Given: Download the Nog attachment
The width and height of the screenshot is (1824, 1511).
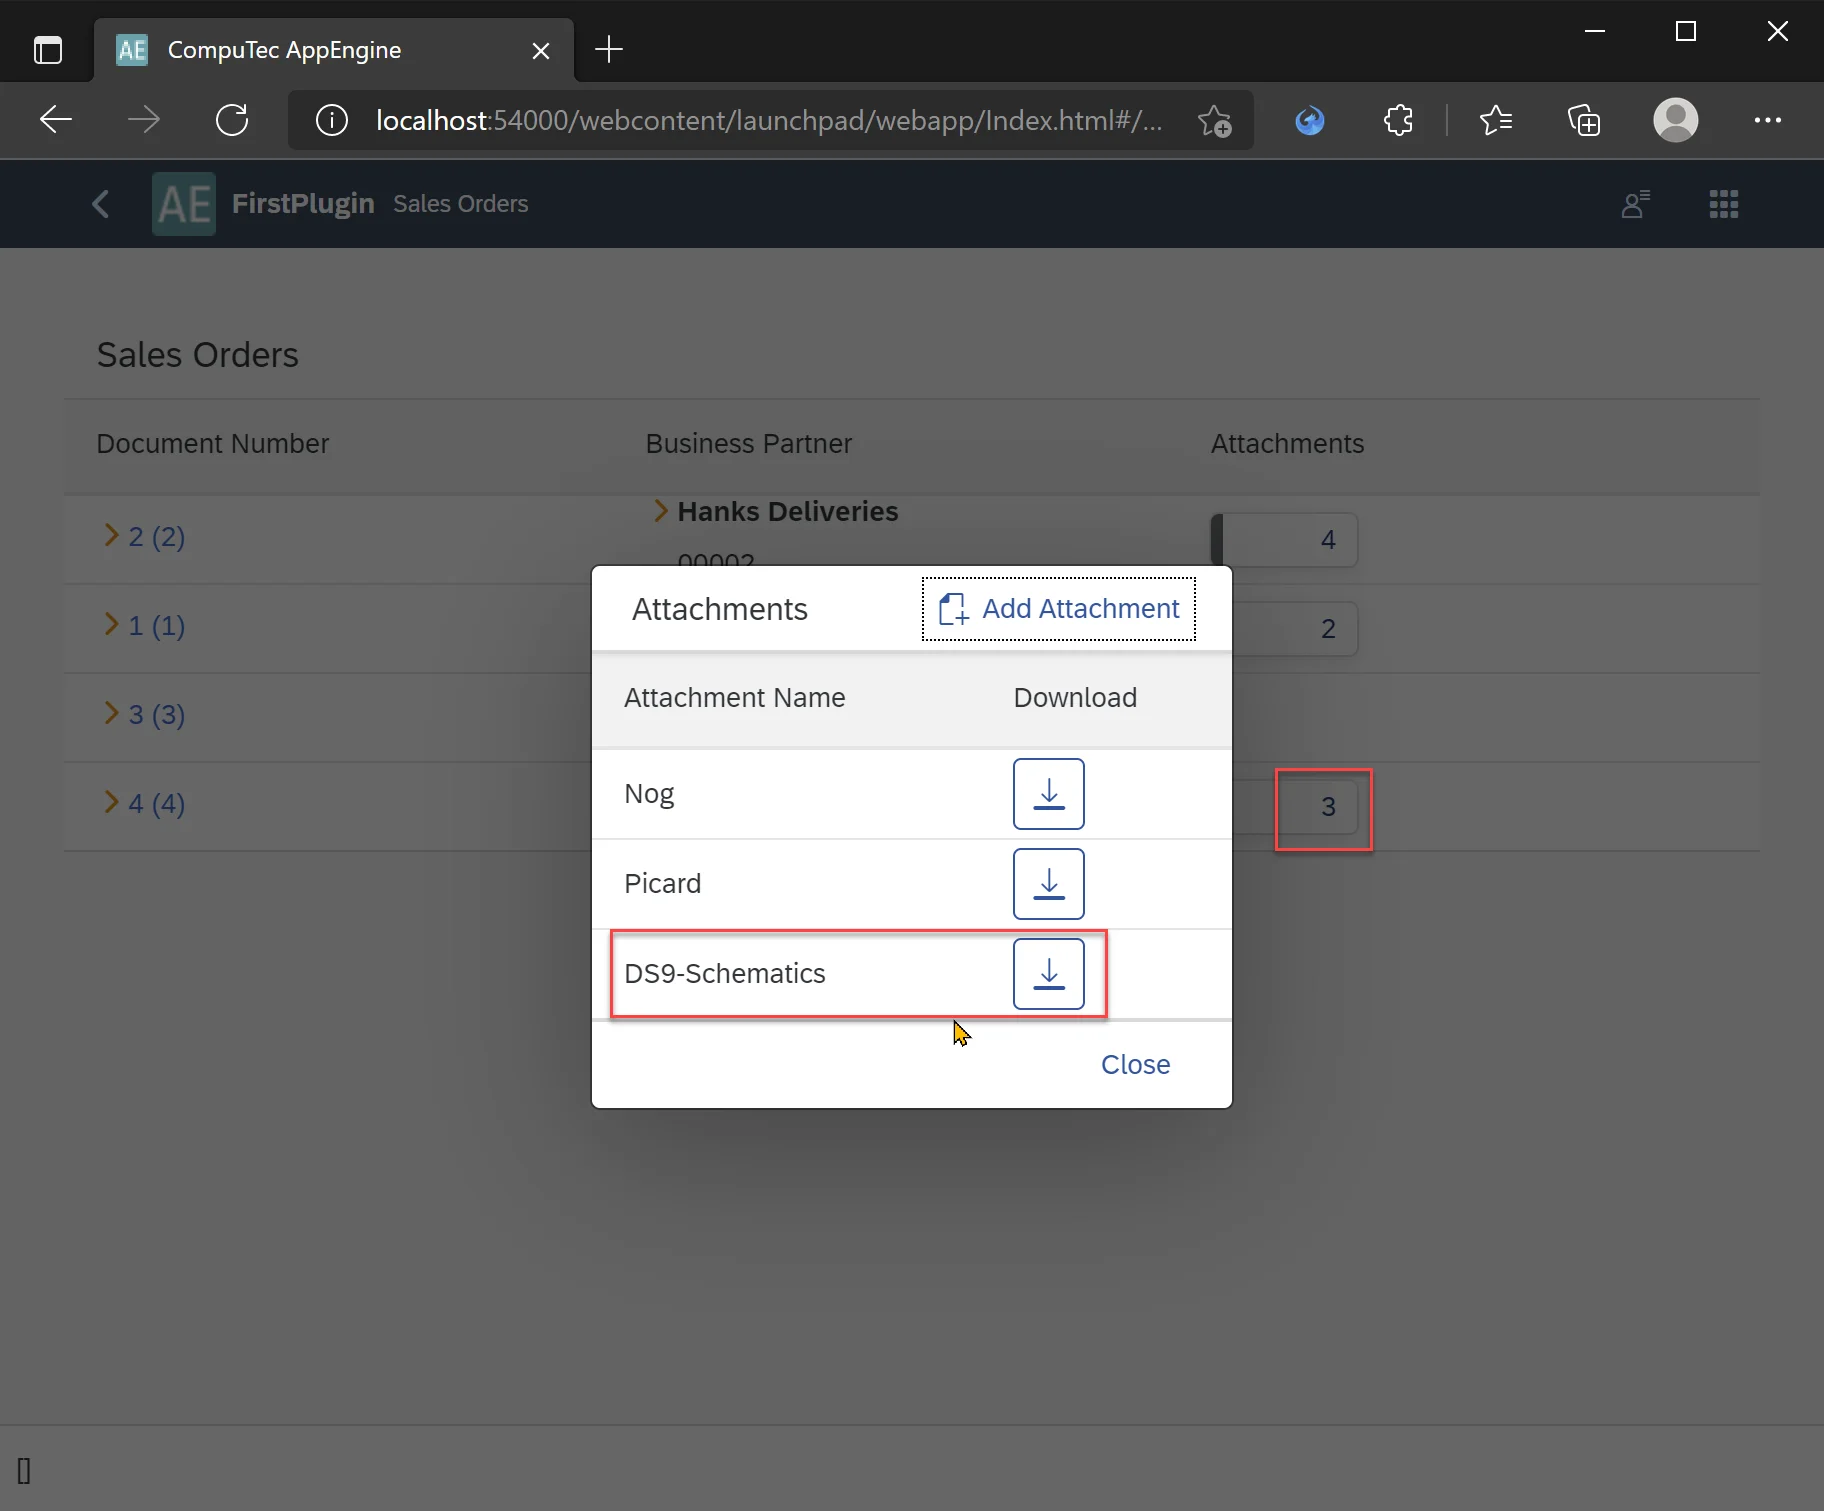Looking at the screenshot, I should coord(1048,794).
